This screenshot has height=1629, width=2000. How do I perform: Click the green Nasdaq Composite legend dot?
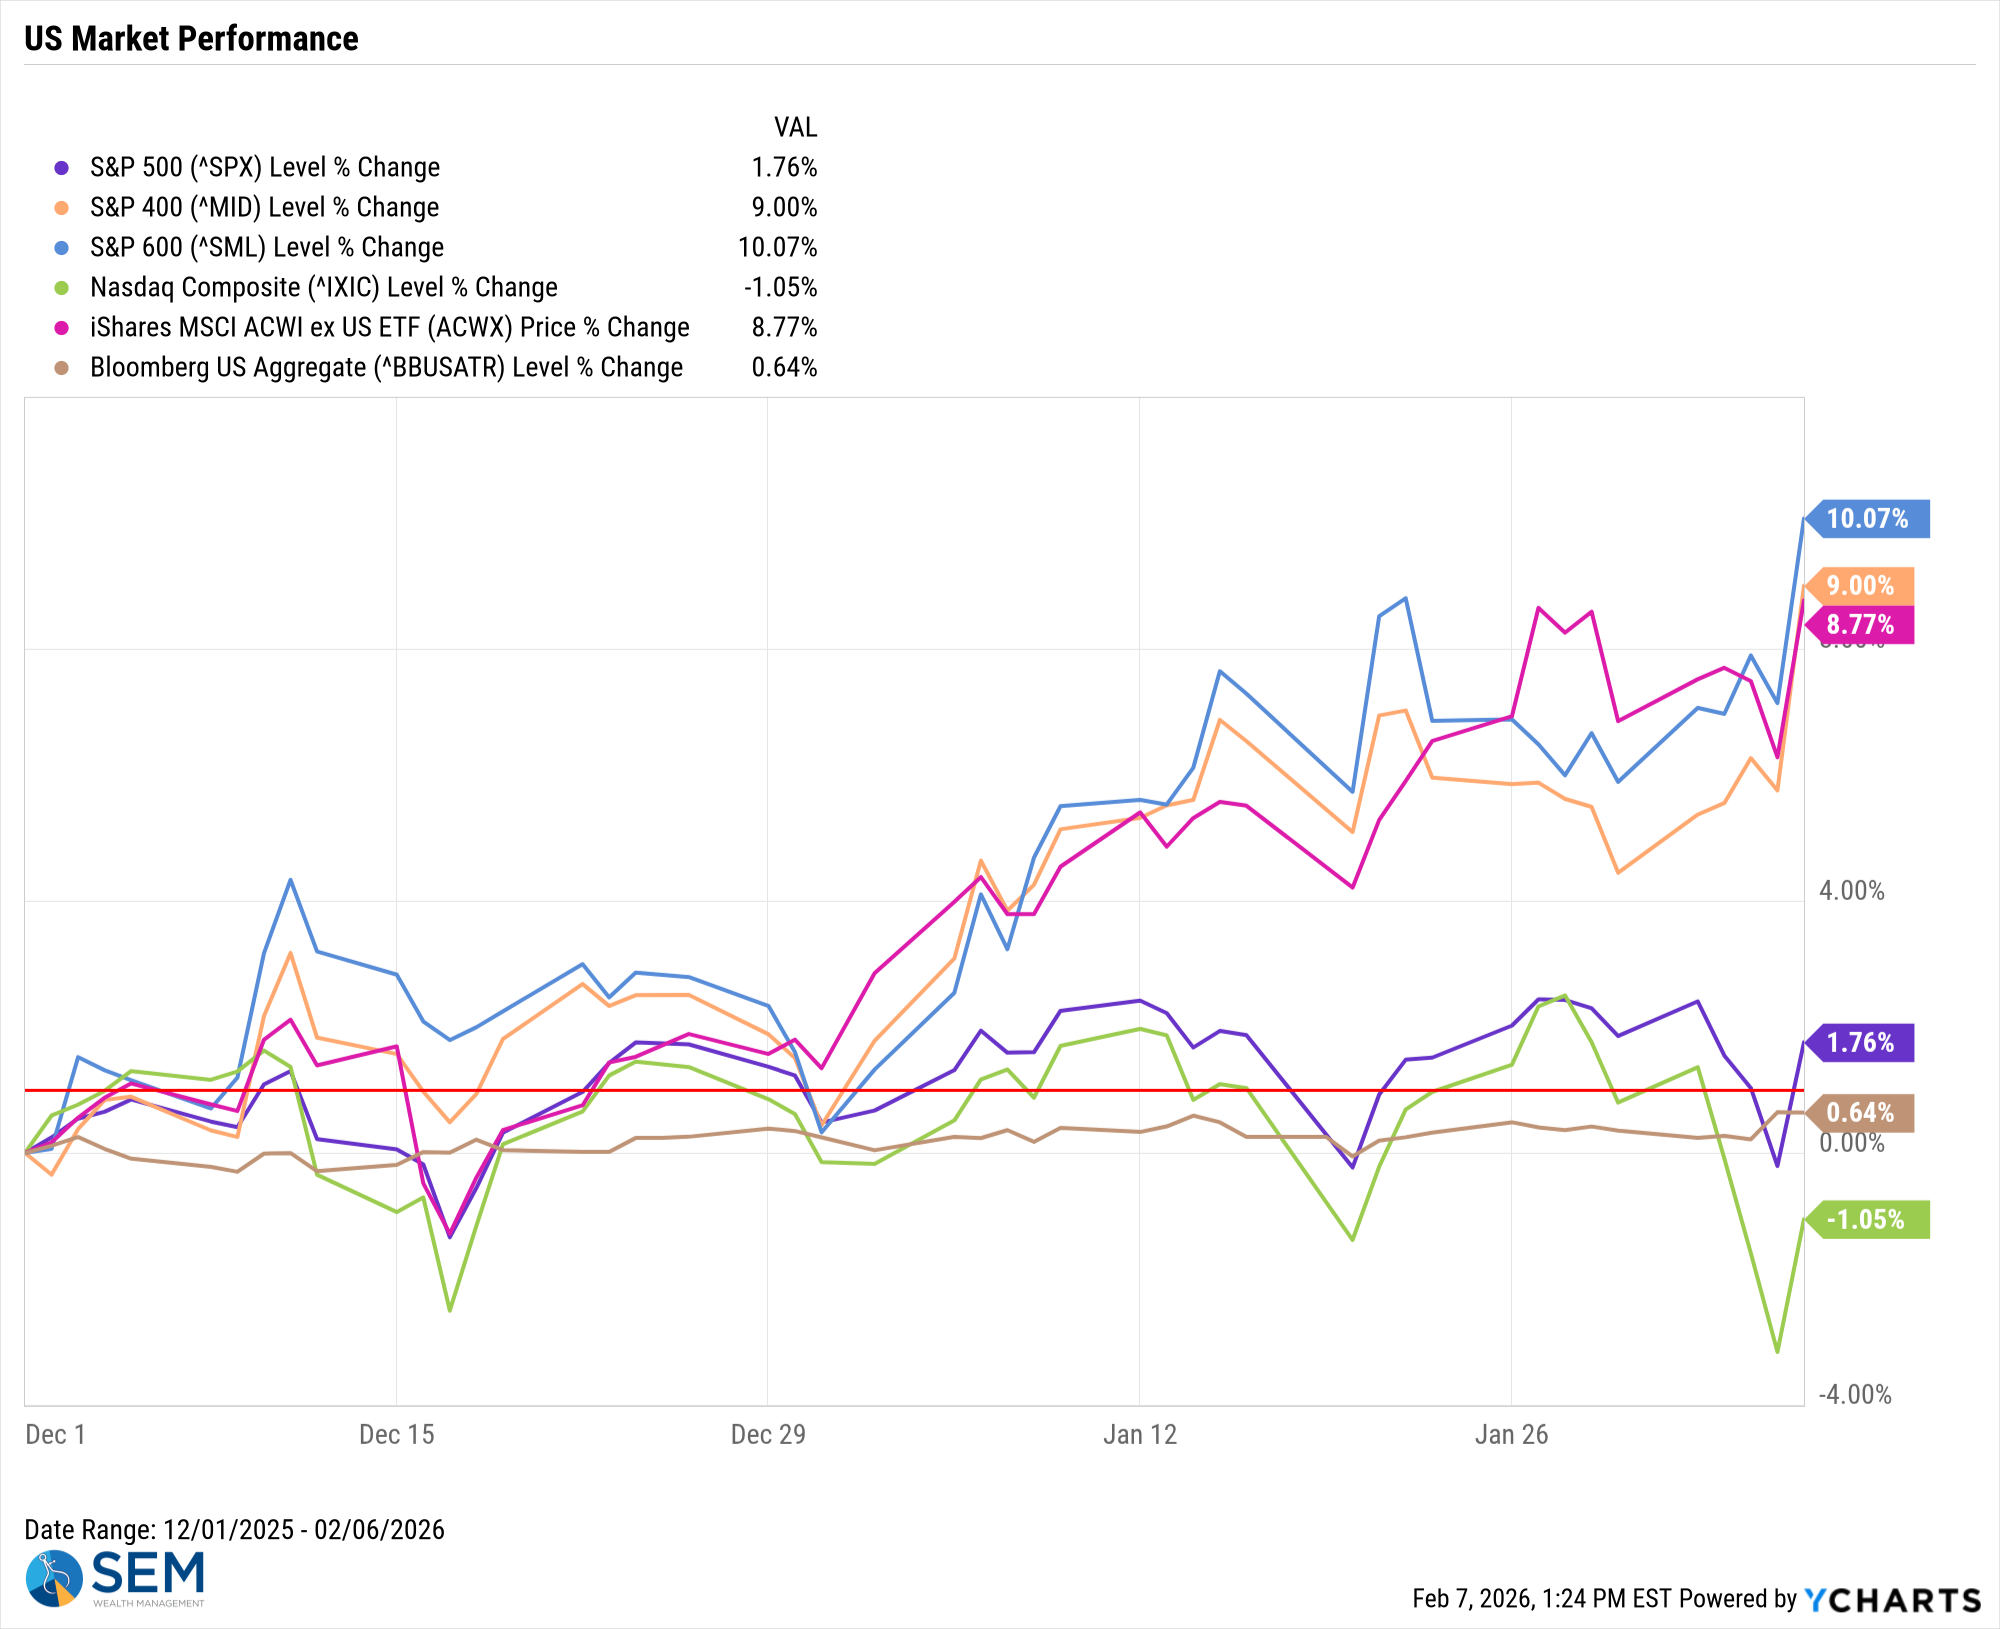[x=62, y=288]
